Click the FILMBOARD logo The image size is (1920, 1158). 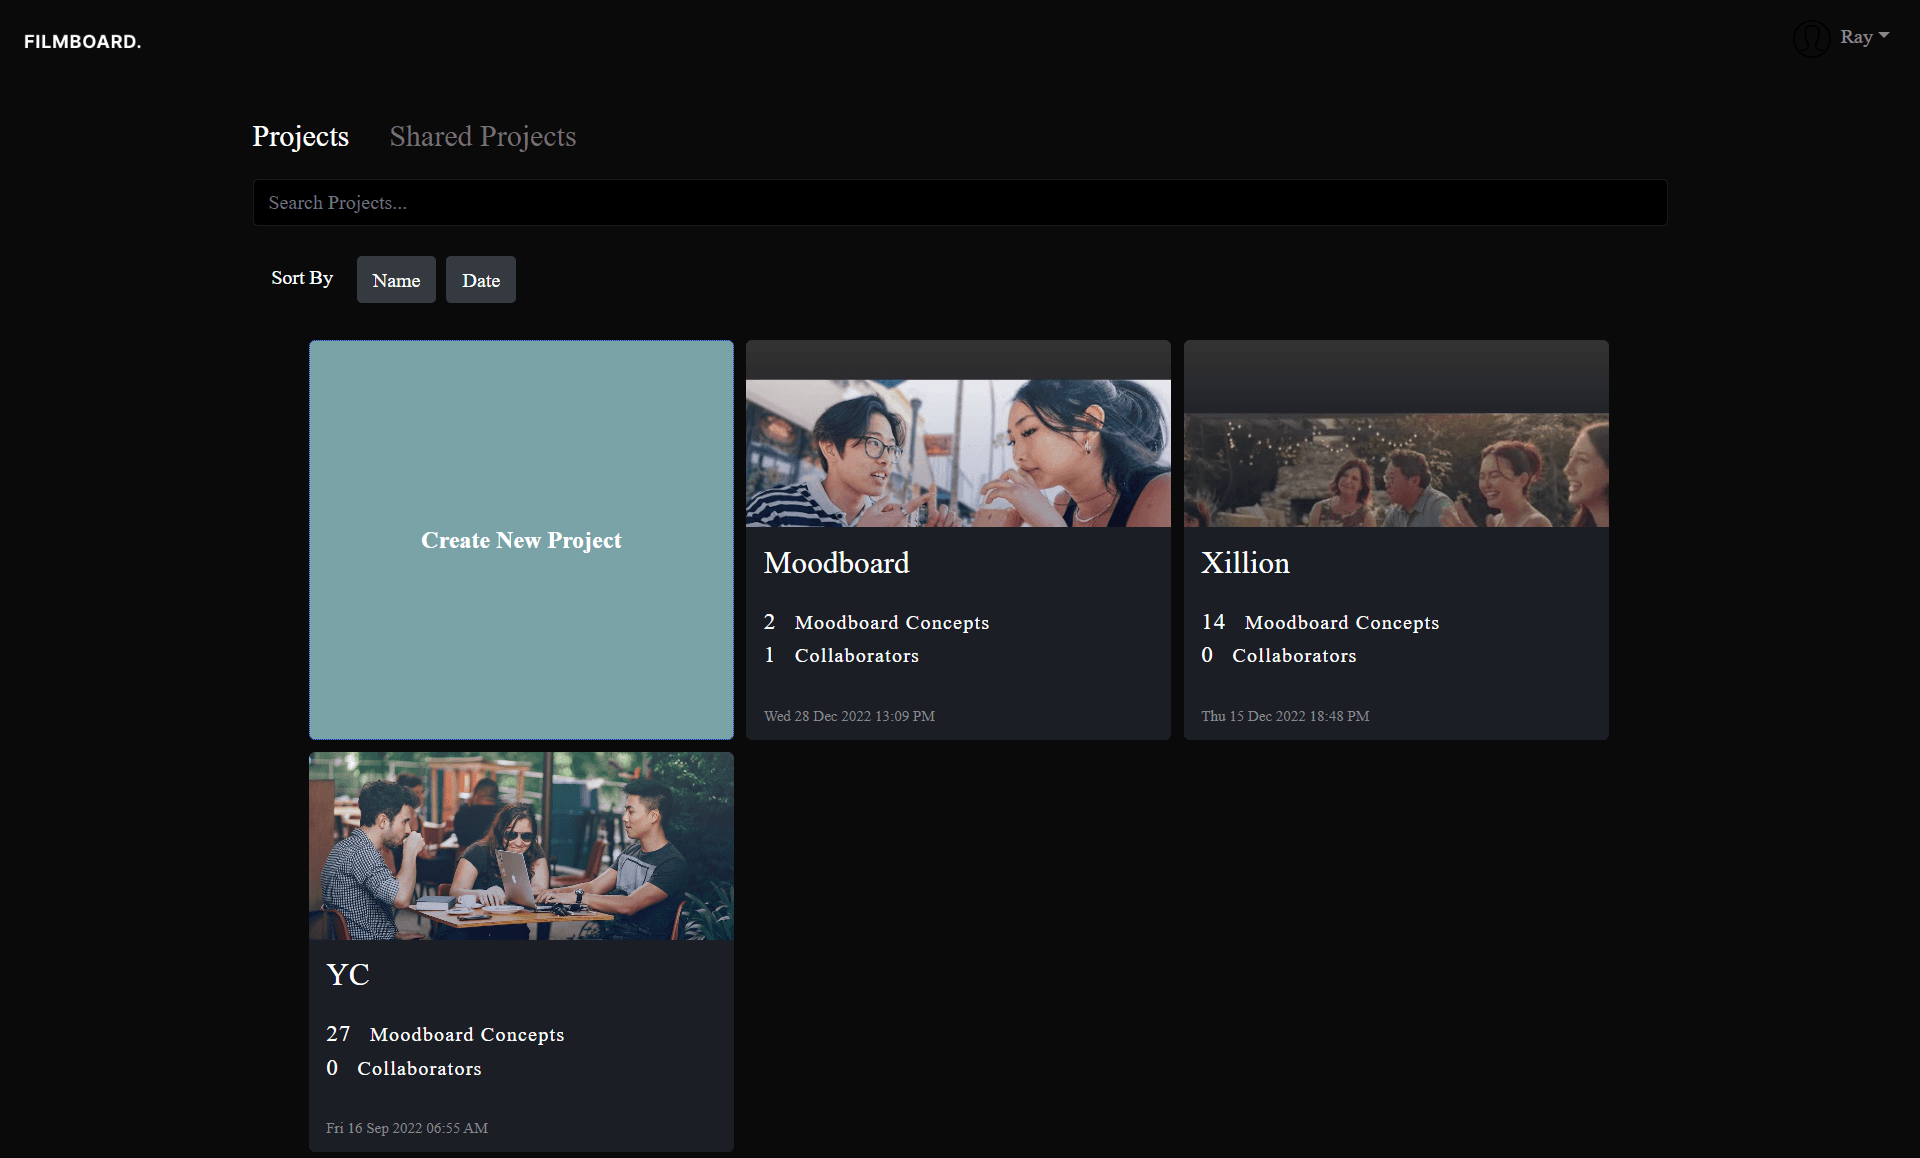coord(82,41)
